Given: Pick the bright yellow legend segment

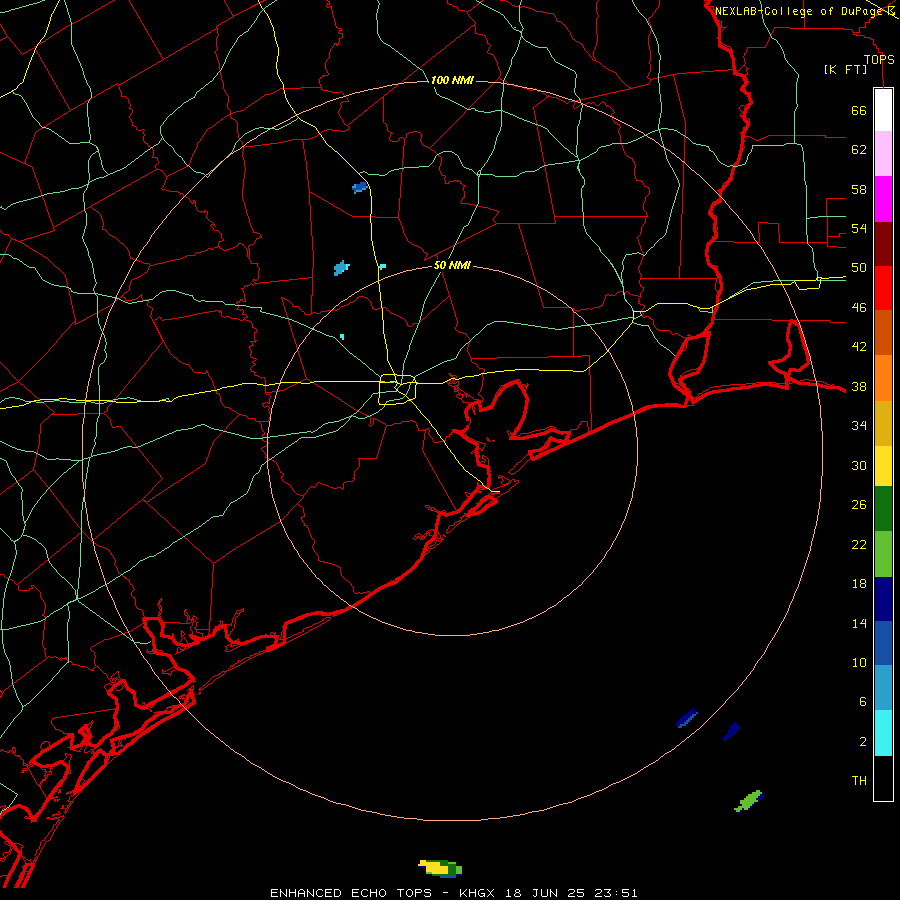Looking at the screenshot, I should tap(883, 465).
